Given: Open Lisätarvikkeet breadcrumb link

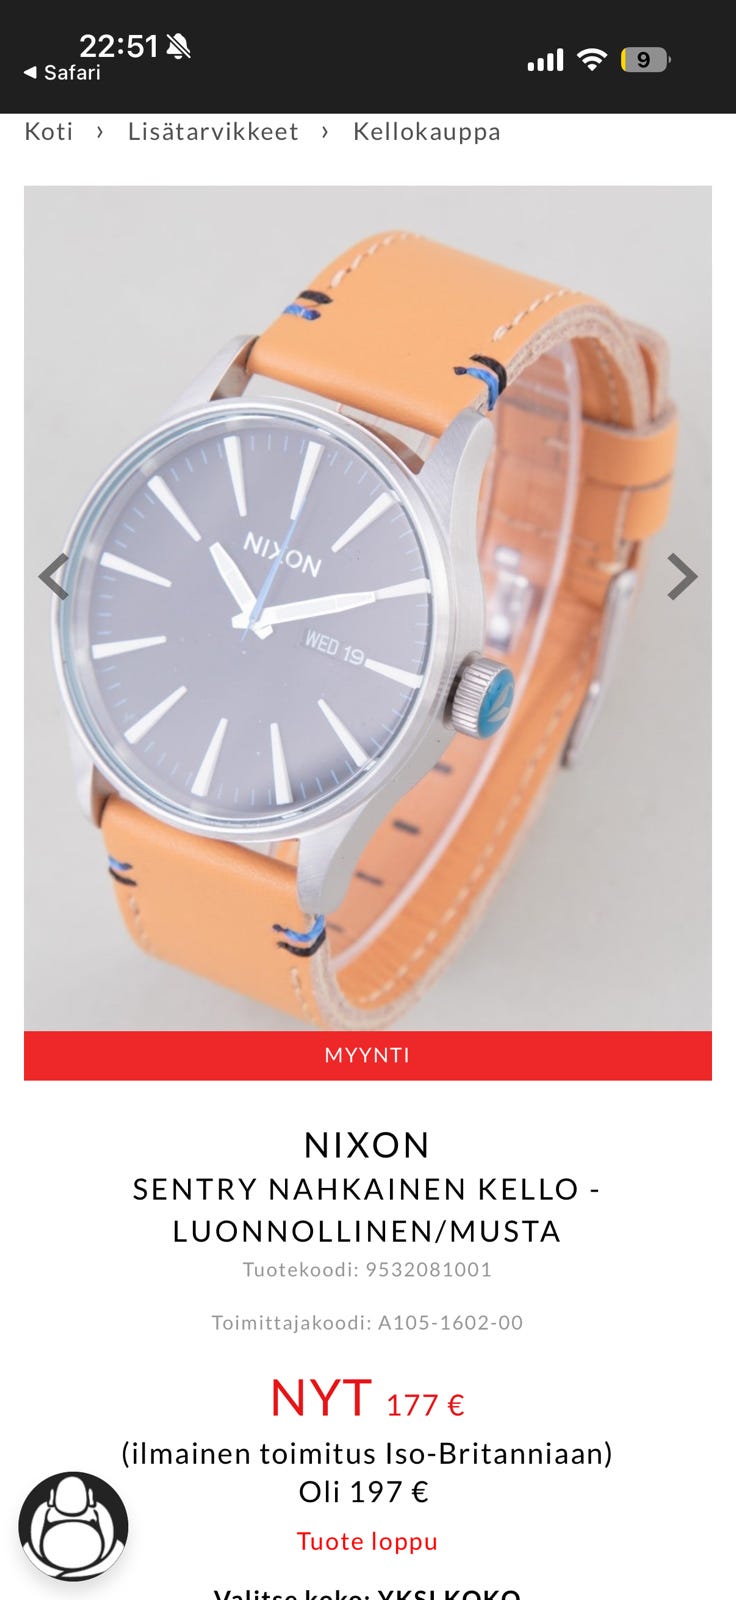Looking at the screenshot, I should (x=213, y=132).
